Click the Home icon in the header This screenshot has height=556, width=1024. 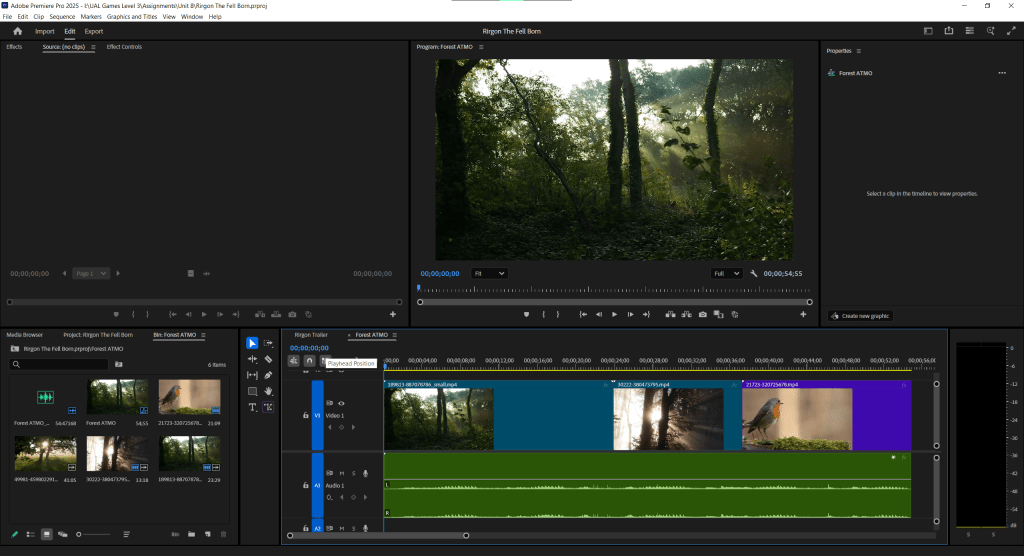pyautogui.click(x=17, y=31)
